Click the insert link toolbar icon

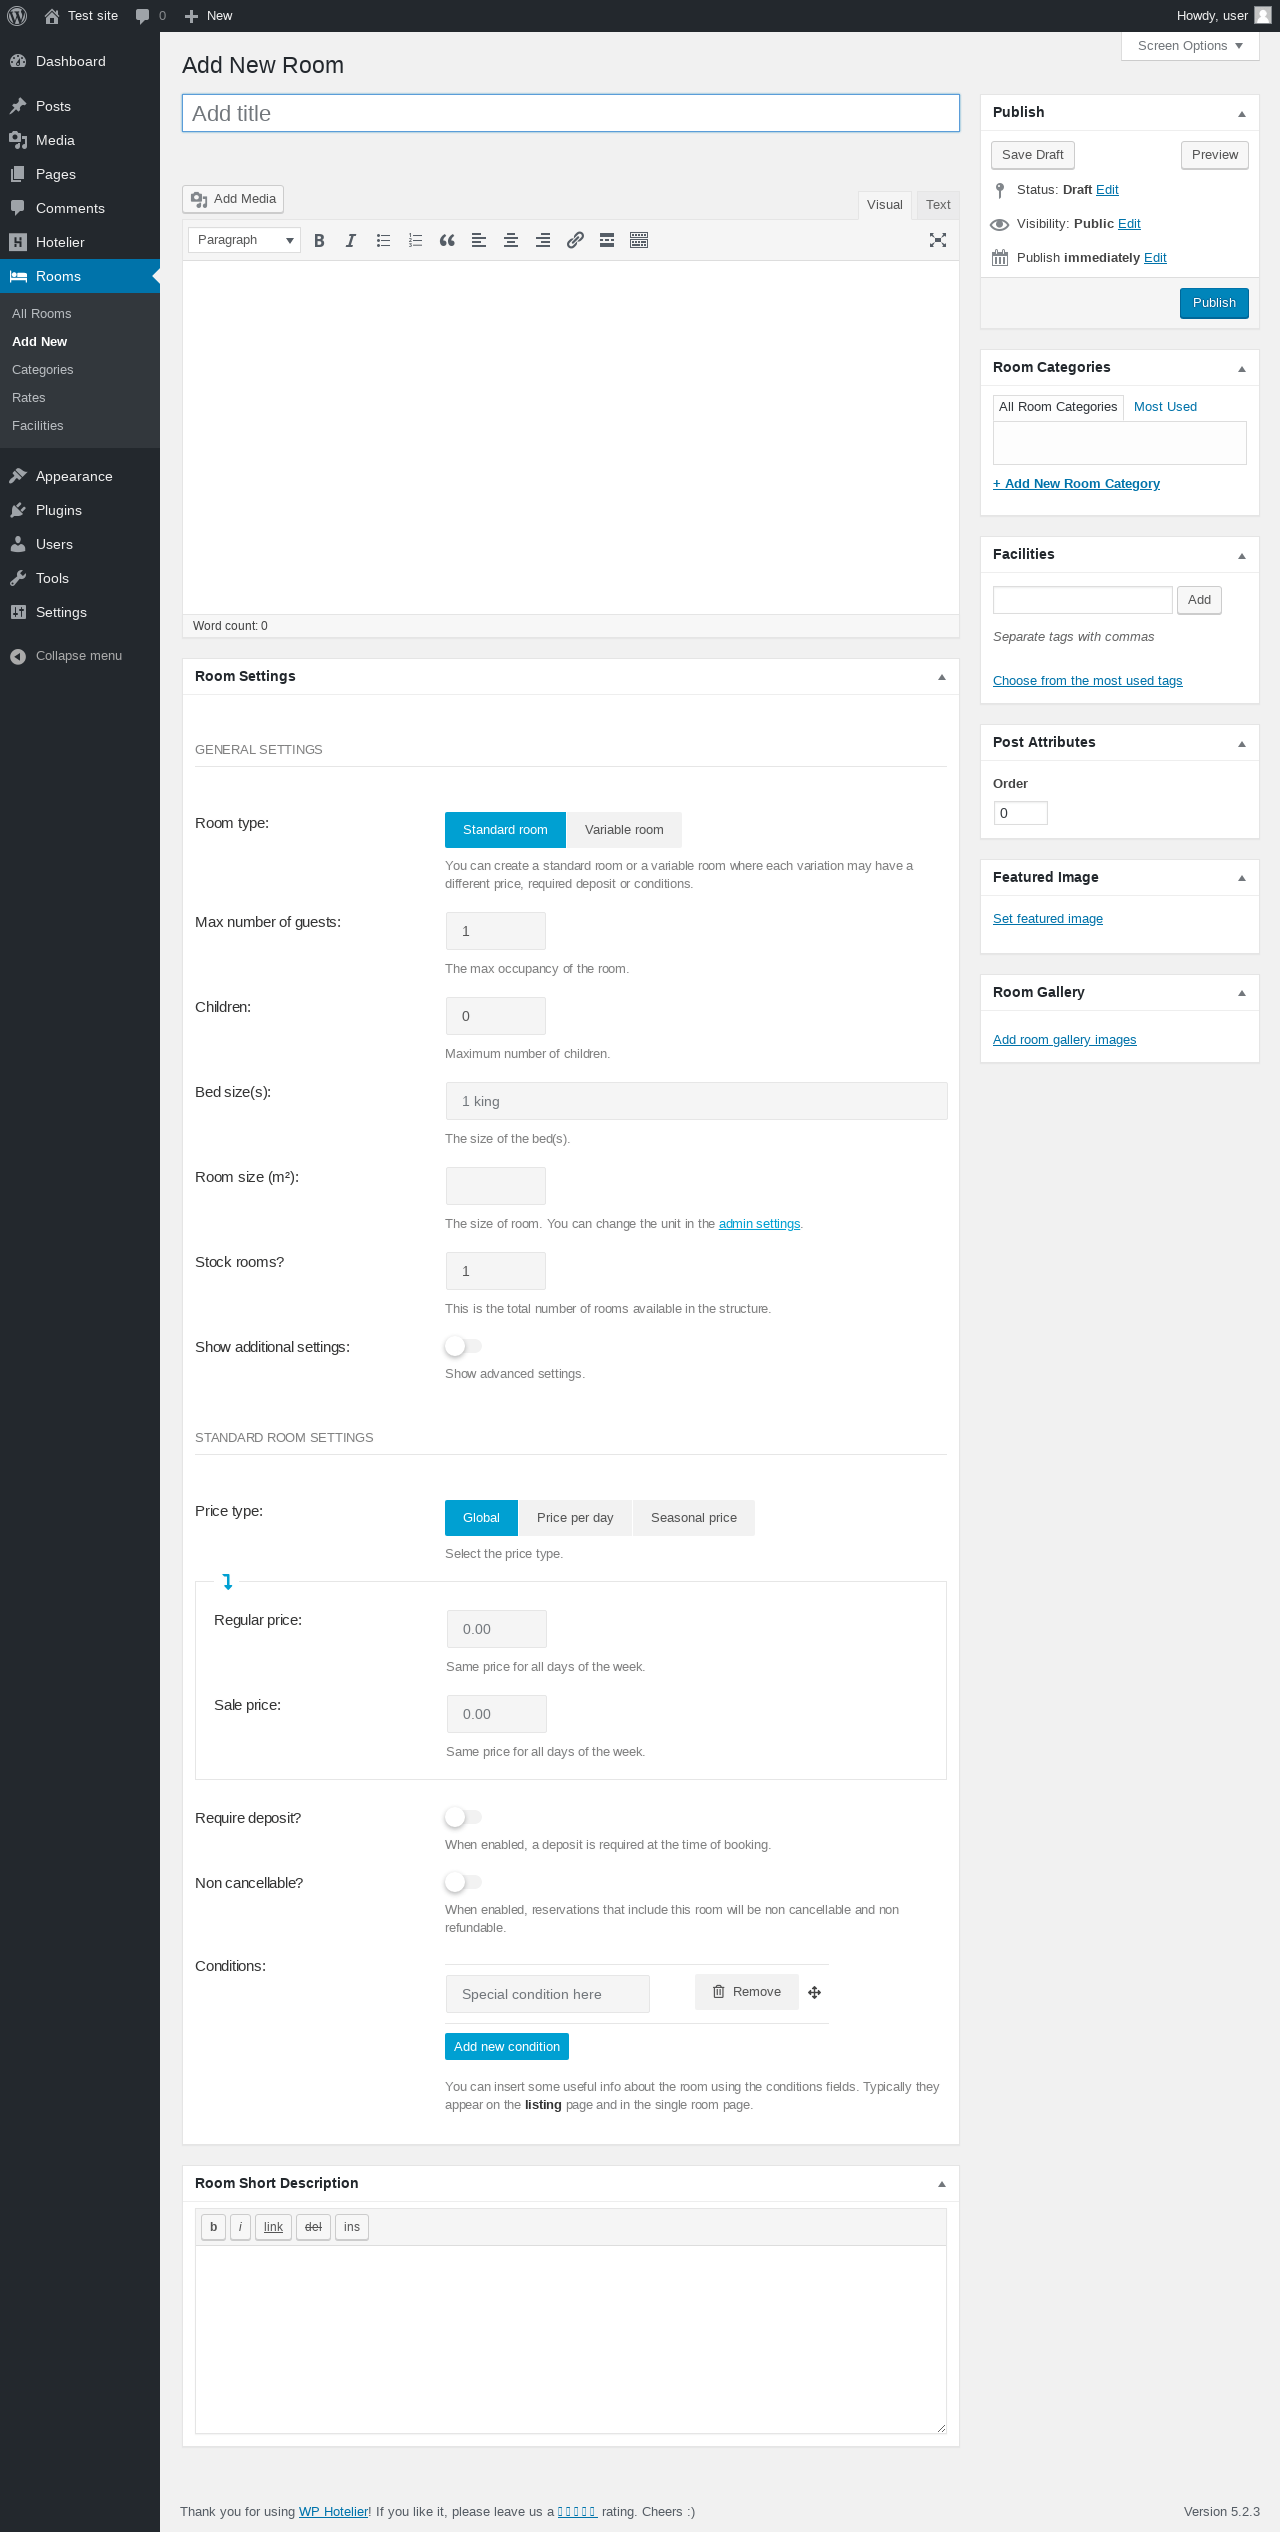[x=575, y=240]
